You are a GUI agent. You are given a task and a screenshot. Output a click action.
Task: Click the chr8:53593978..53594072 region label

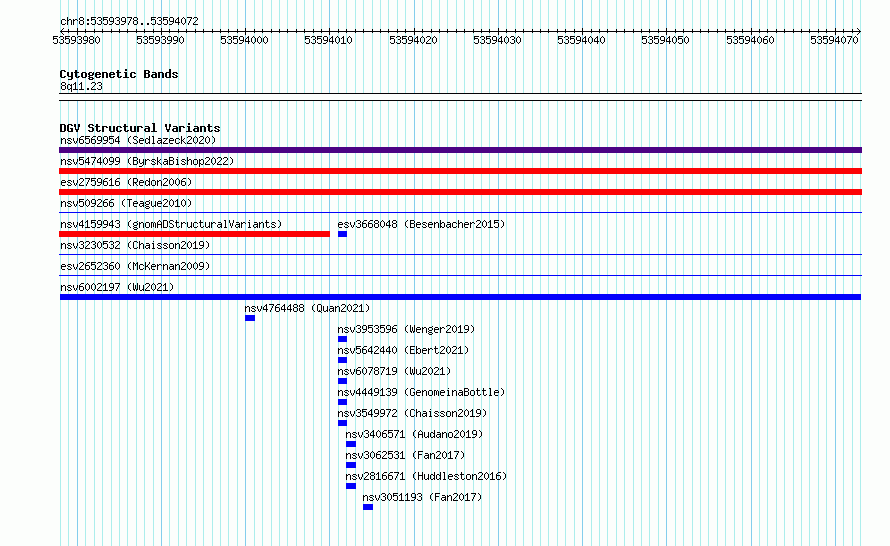(x=129, y=21)
